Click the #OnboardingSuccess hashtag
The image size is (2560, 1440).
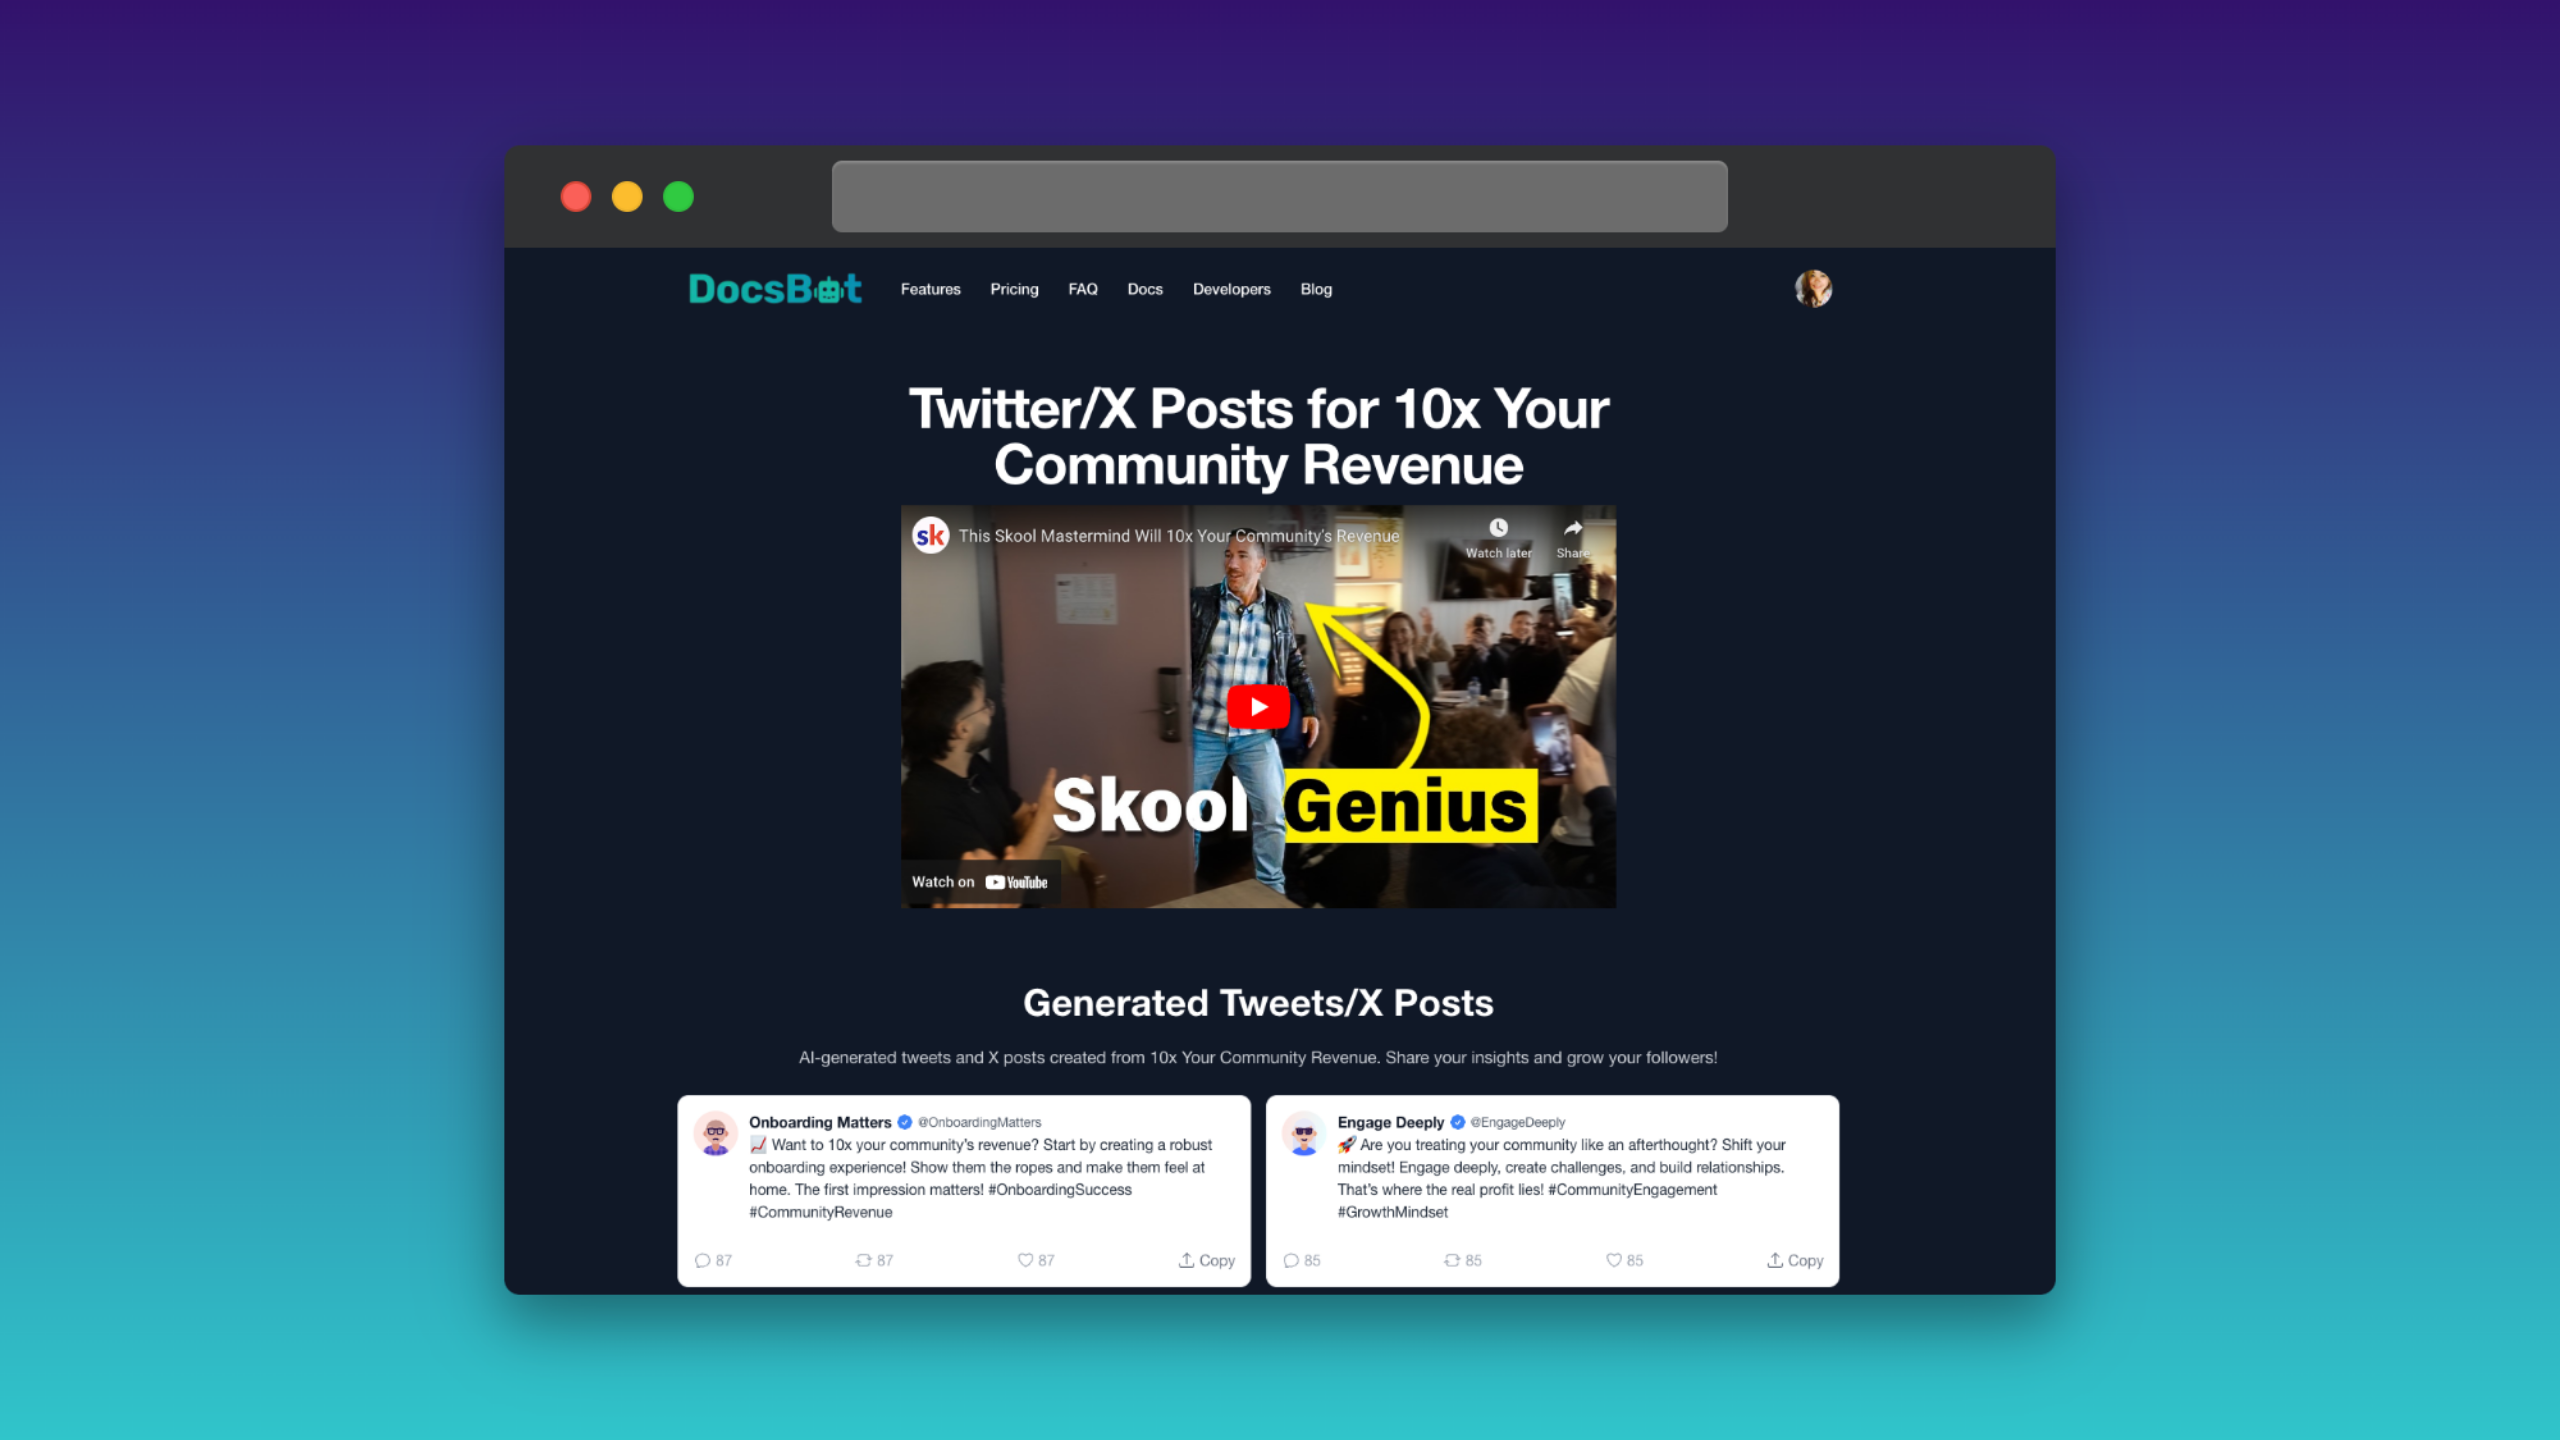pos(1060,1189)
